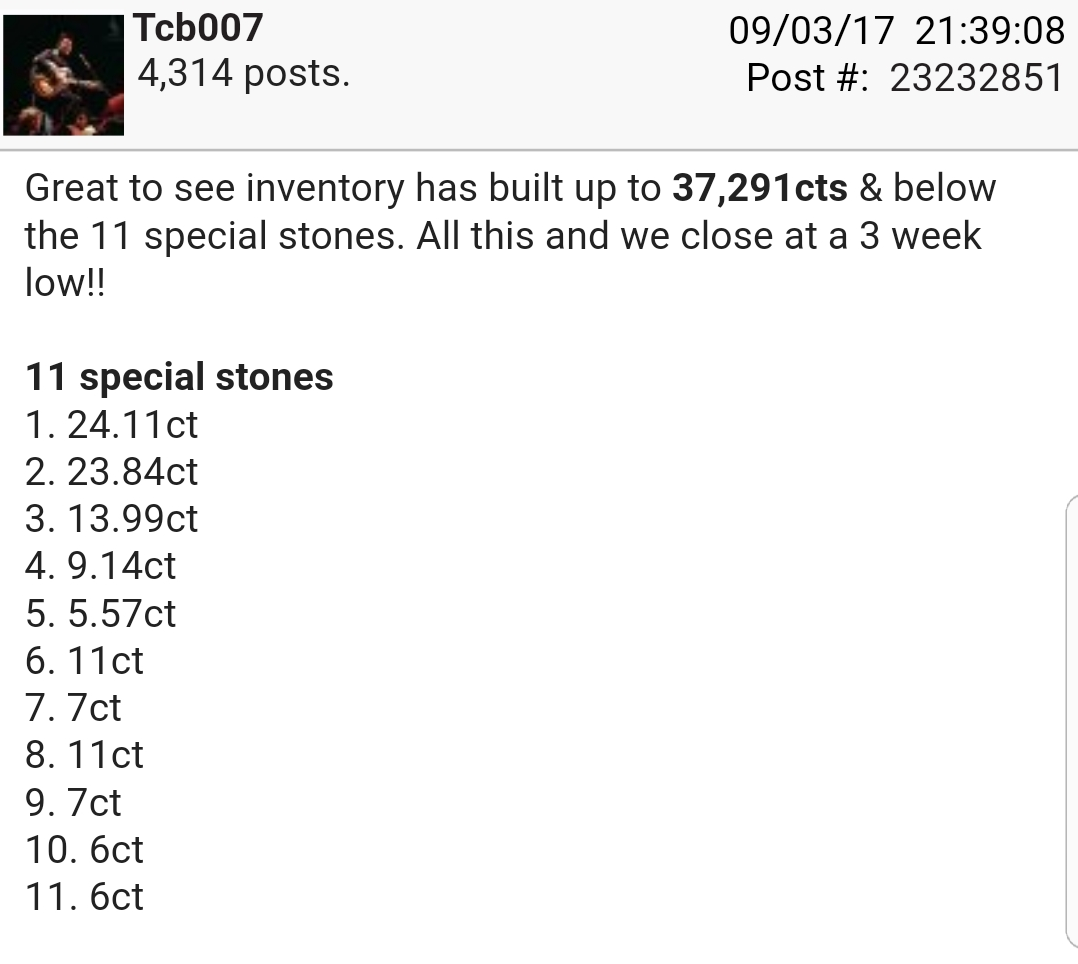Click the 4,314 posts count
The height and width of the screenshot is (964, 1078).
coord(243,73)
